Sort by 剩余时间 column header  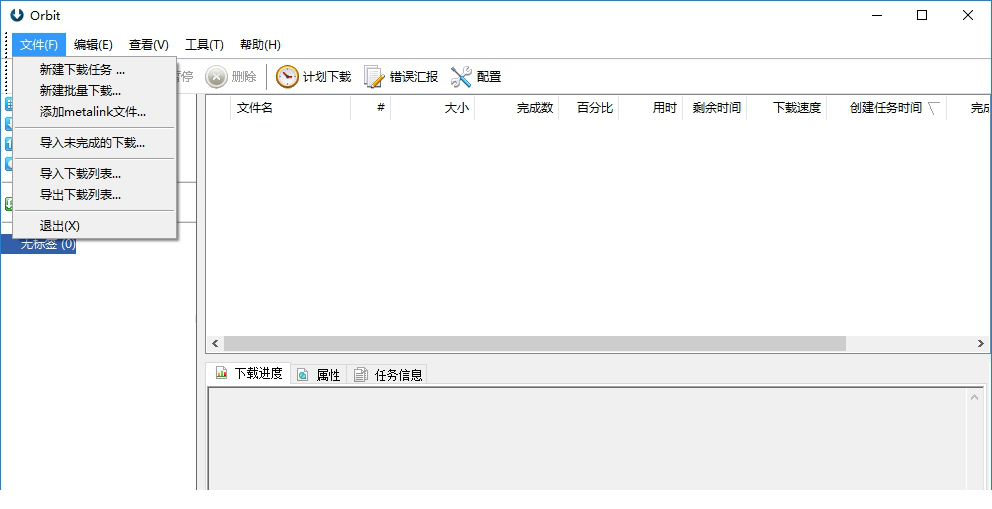click(x=715, y=107)
